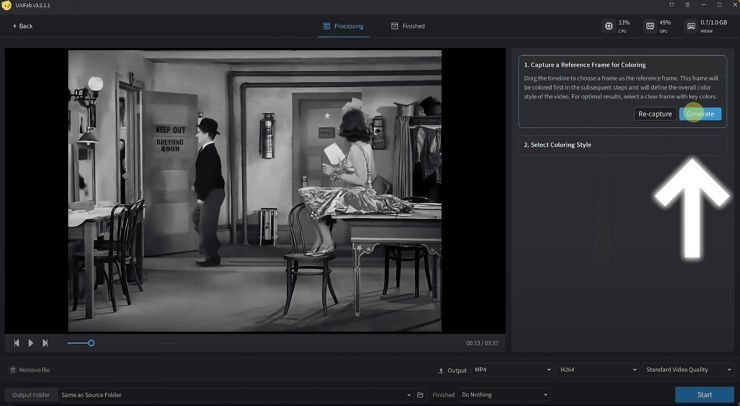Click the Generate button

pos(700,114)
